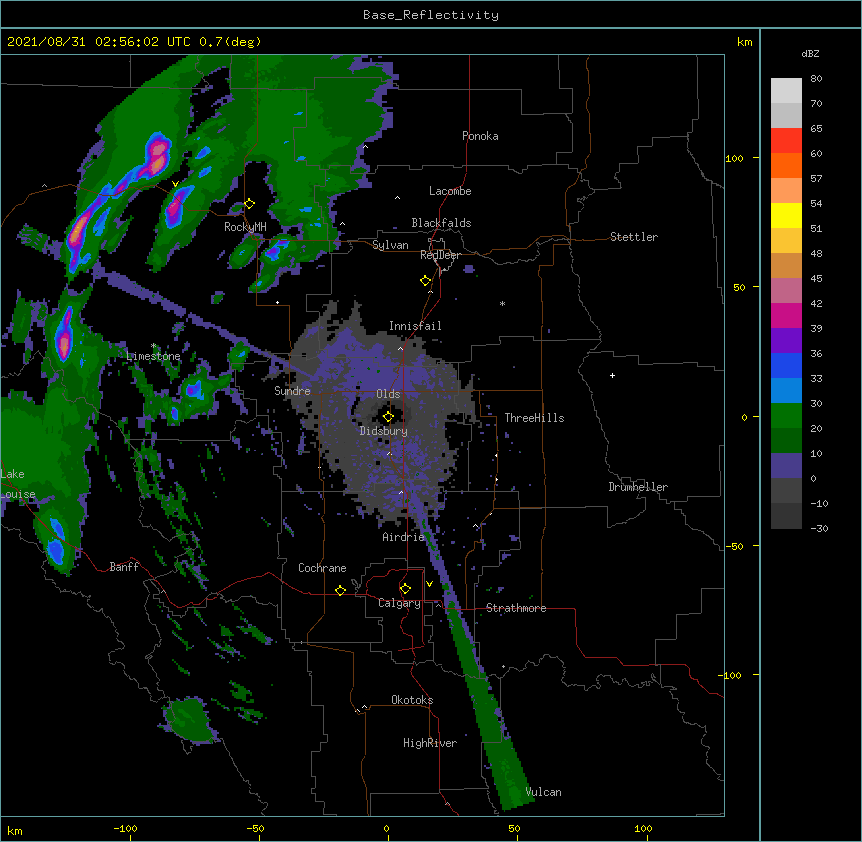Screen dimensions: 862x842
Task: Click the Olds city label
Action: coord(388,394)
